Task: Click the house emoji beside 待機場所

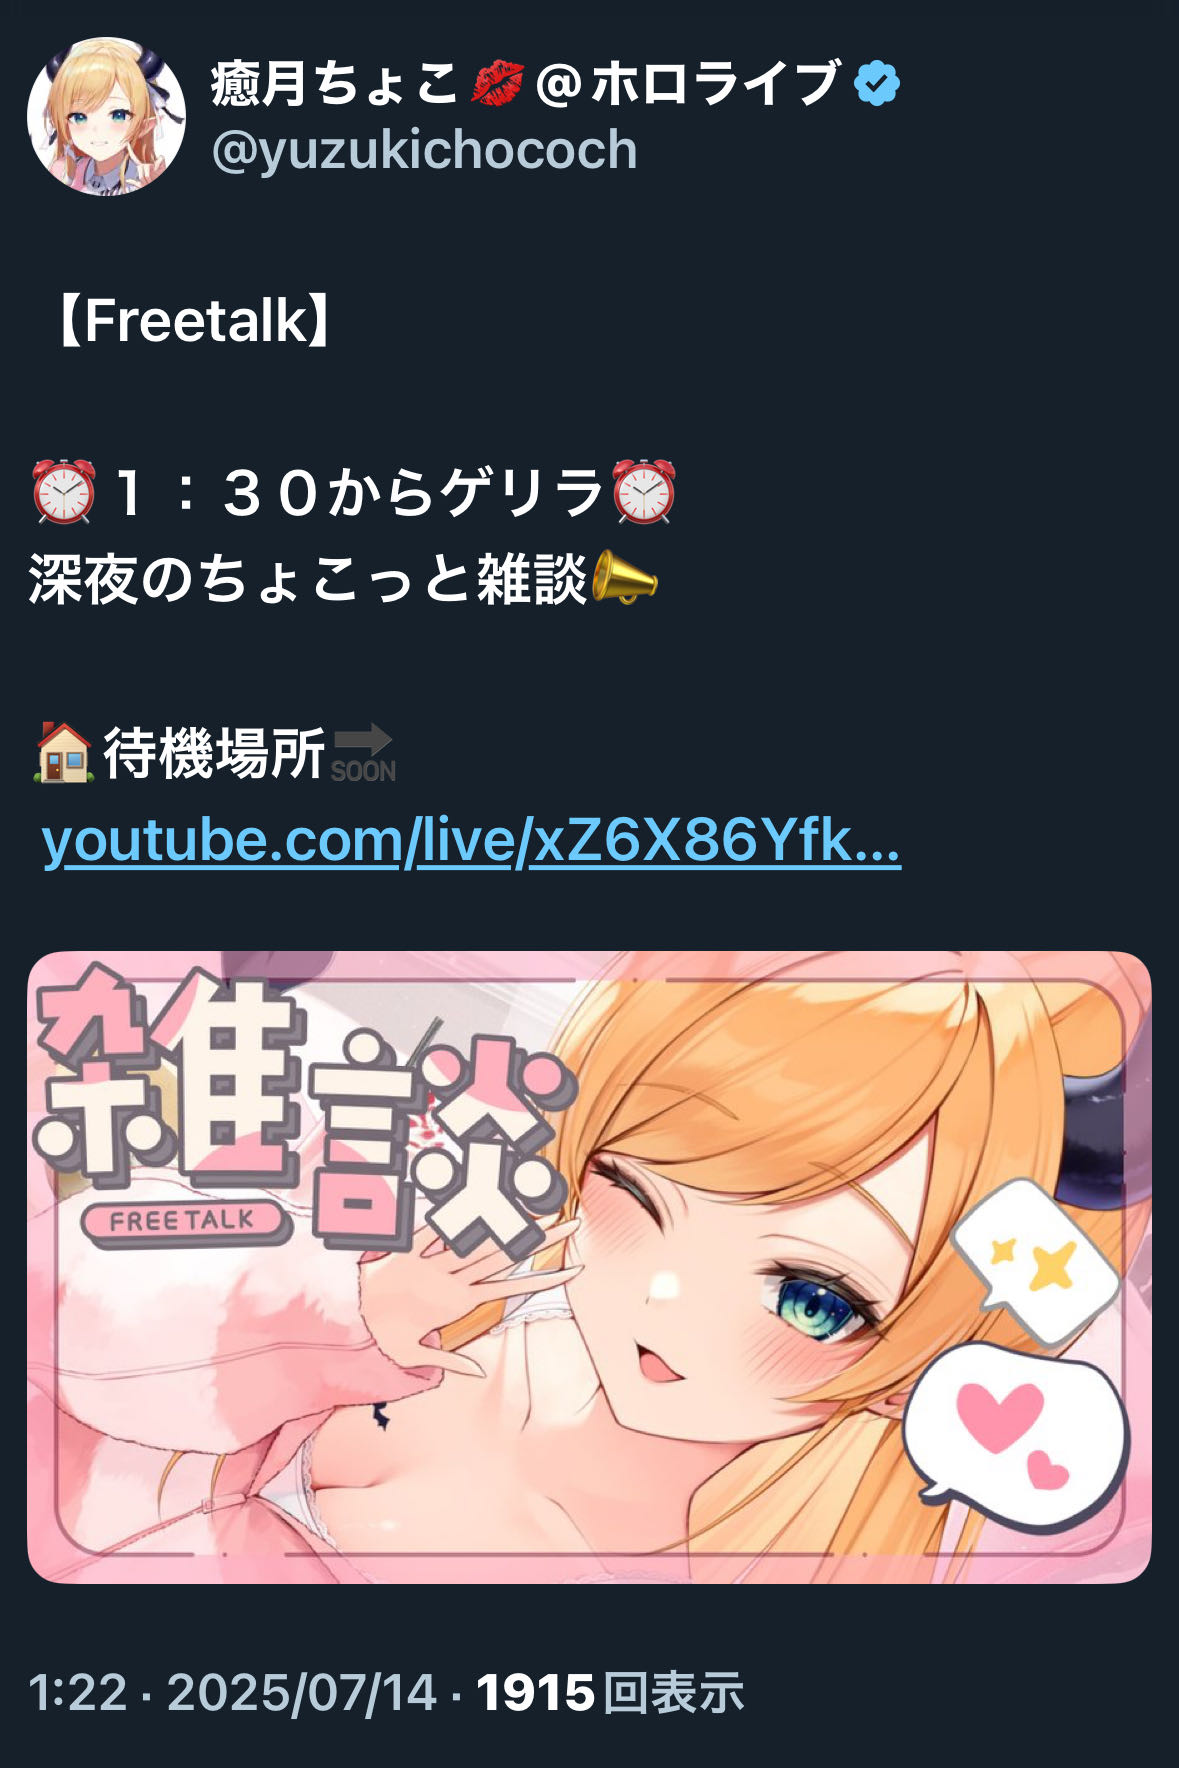Action: coord(64,752)
